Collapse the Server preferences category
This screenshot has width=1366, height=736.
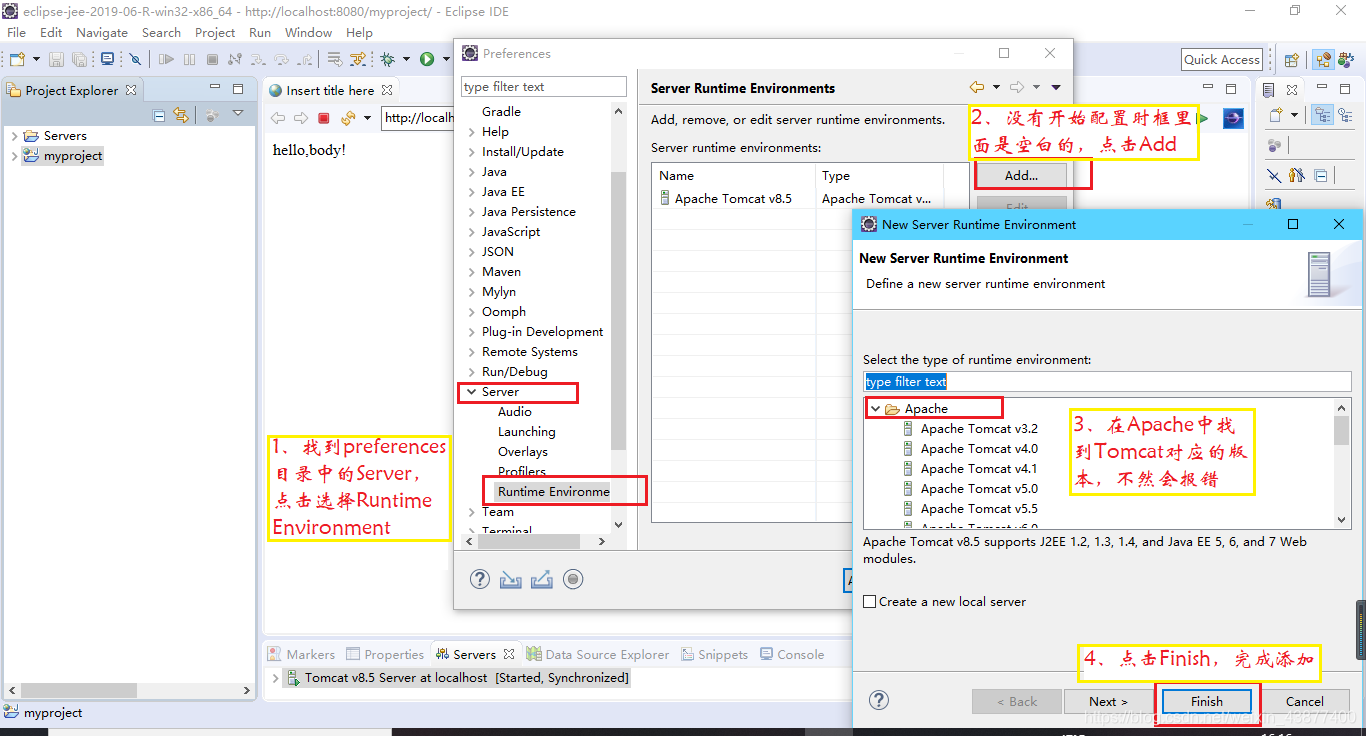point(471,392)
